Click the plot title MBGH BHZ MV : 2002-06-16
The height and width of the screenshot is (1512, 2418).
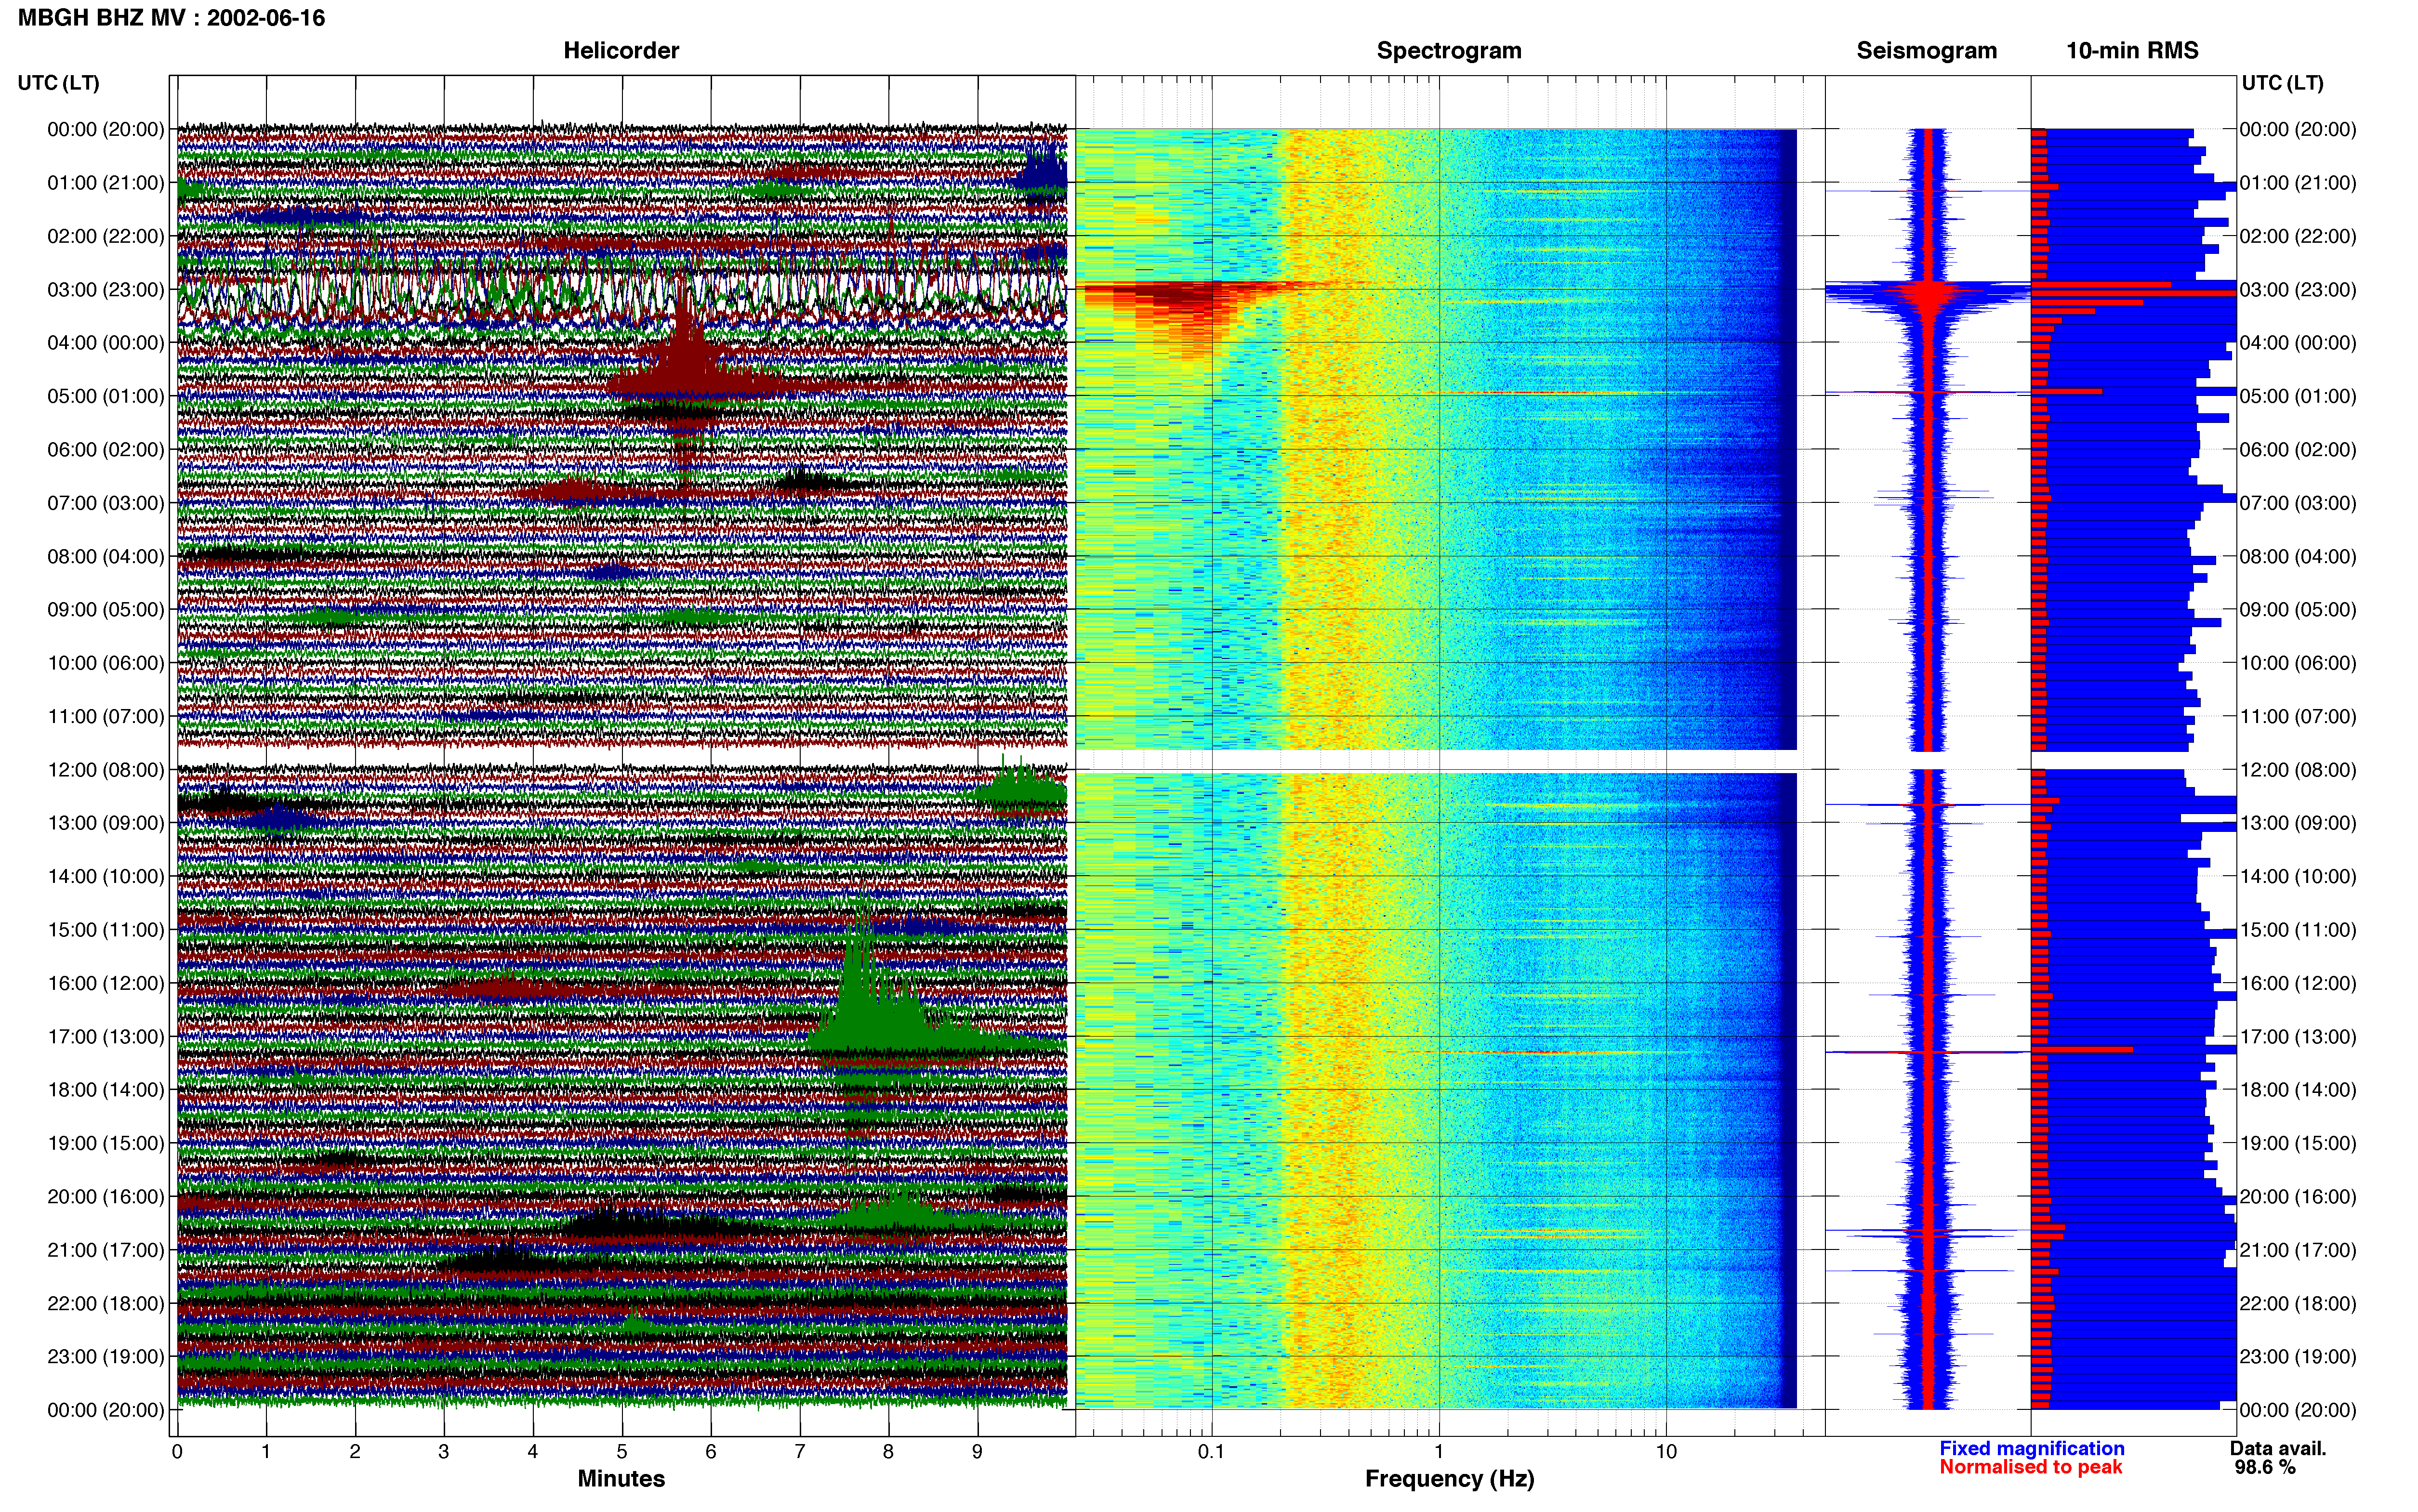(x=171, y=18)
